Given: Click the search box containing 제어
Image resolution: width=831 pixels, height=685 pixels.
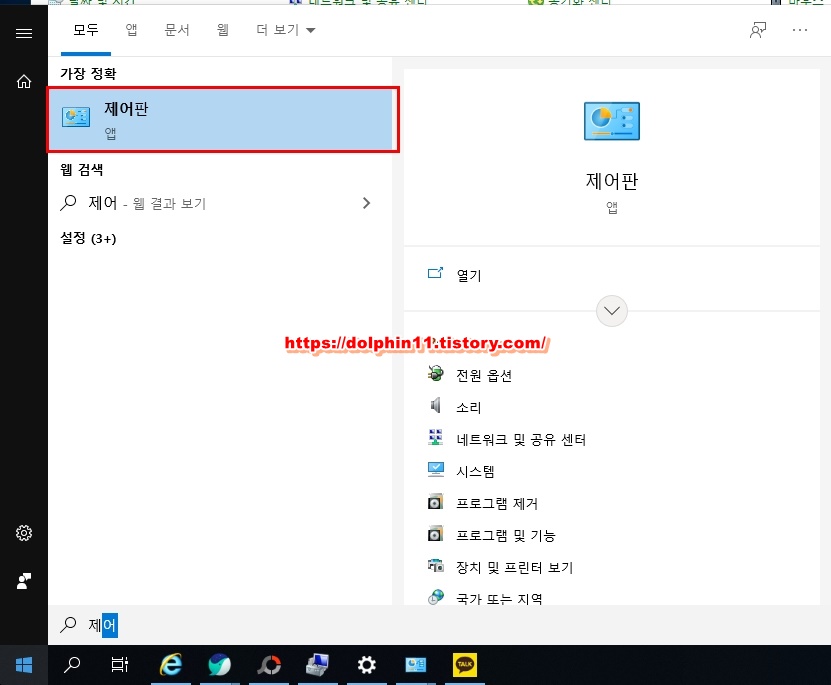Looking at the screenshot, I should [439, 625].
